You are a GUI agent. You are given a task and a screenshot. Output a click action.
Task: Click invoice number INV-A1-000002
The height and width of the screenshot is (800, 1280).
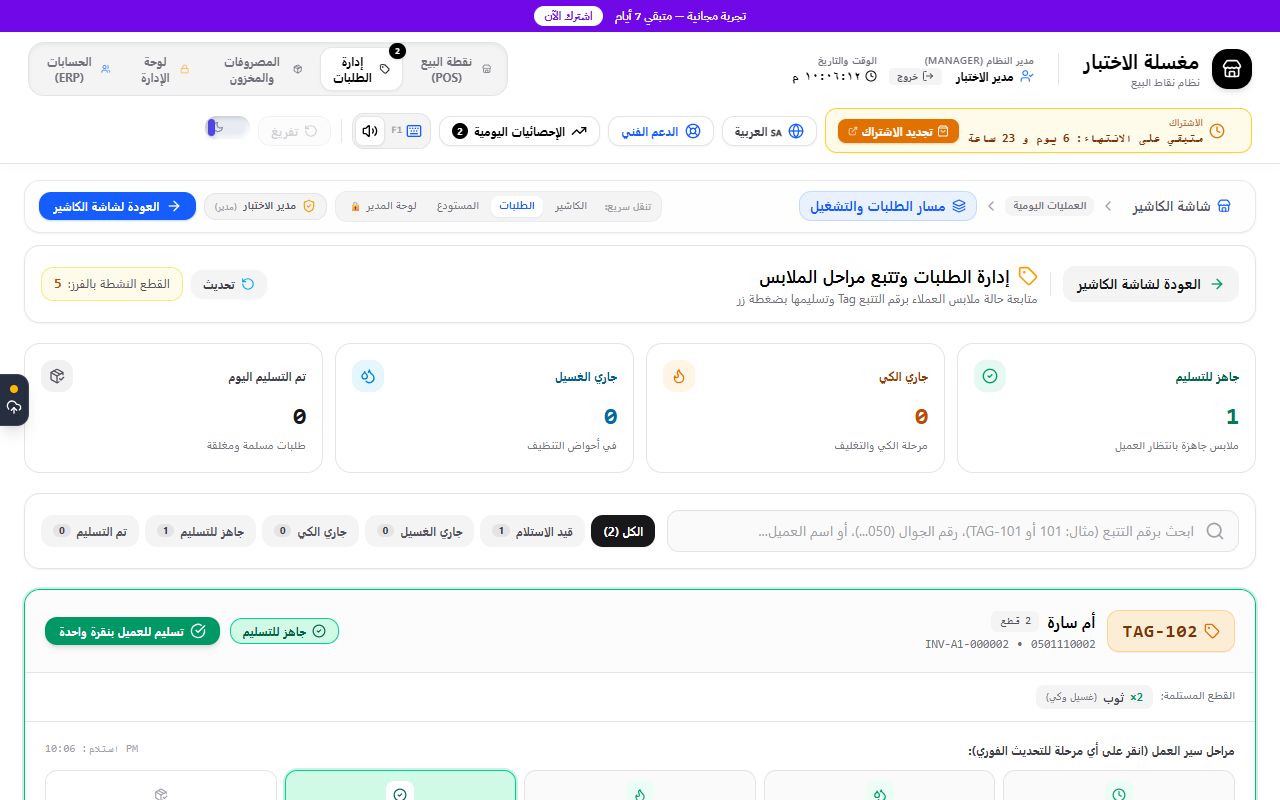[x=967, y=645]
